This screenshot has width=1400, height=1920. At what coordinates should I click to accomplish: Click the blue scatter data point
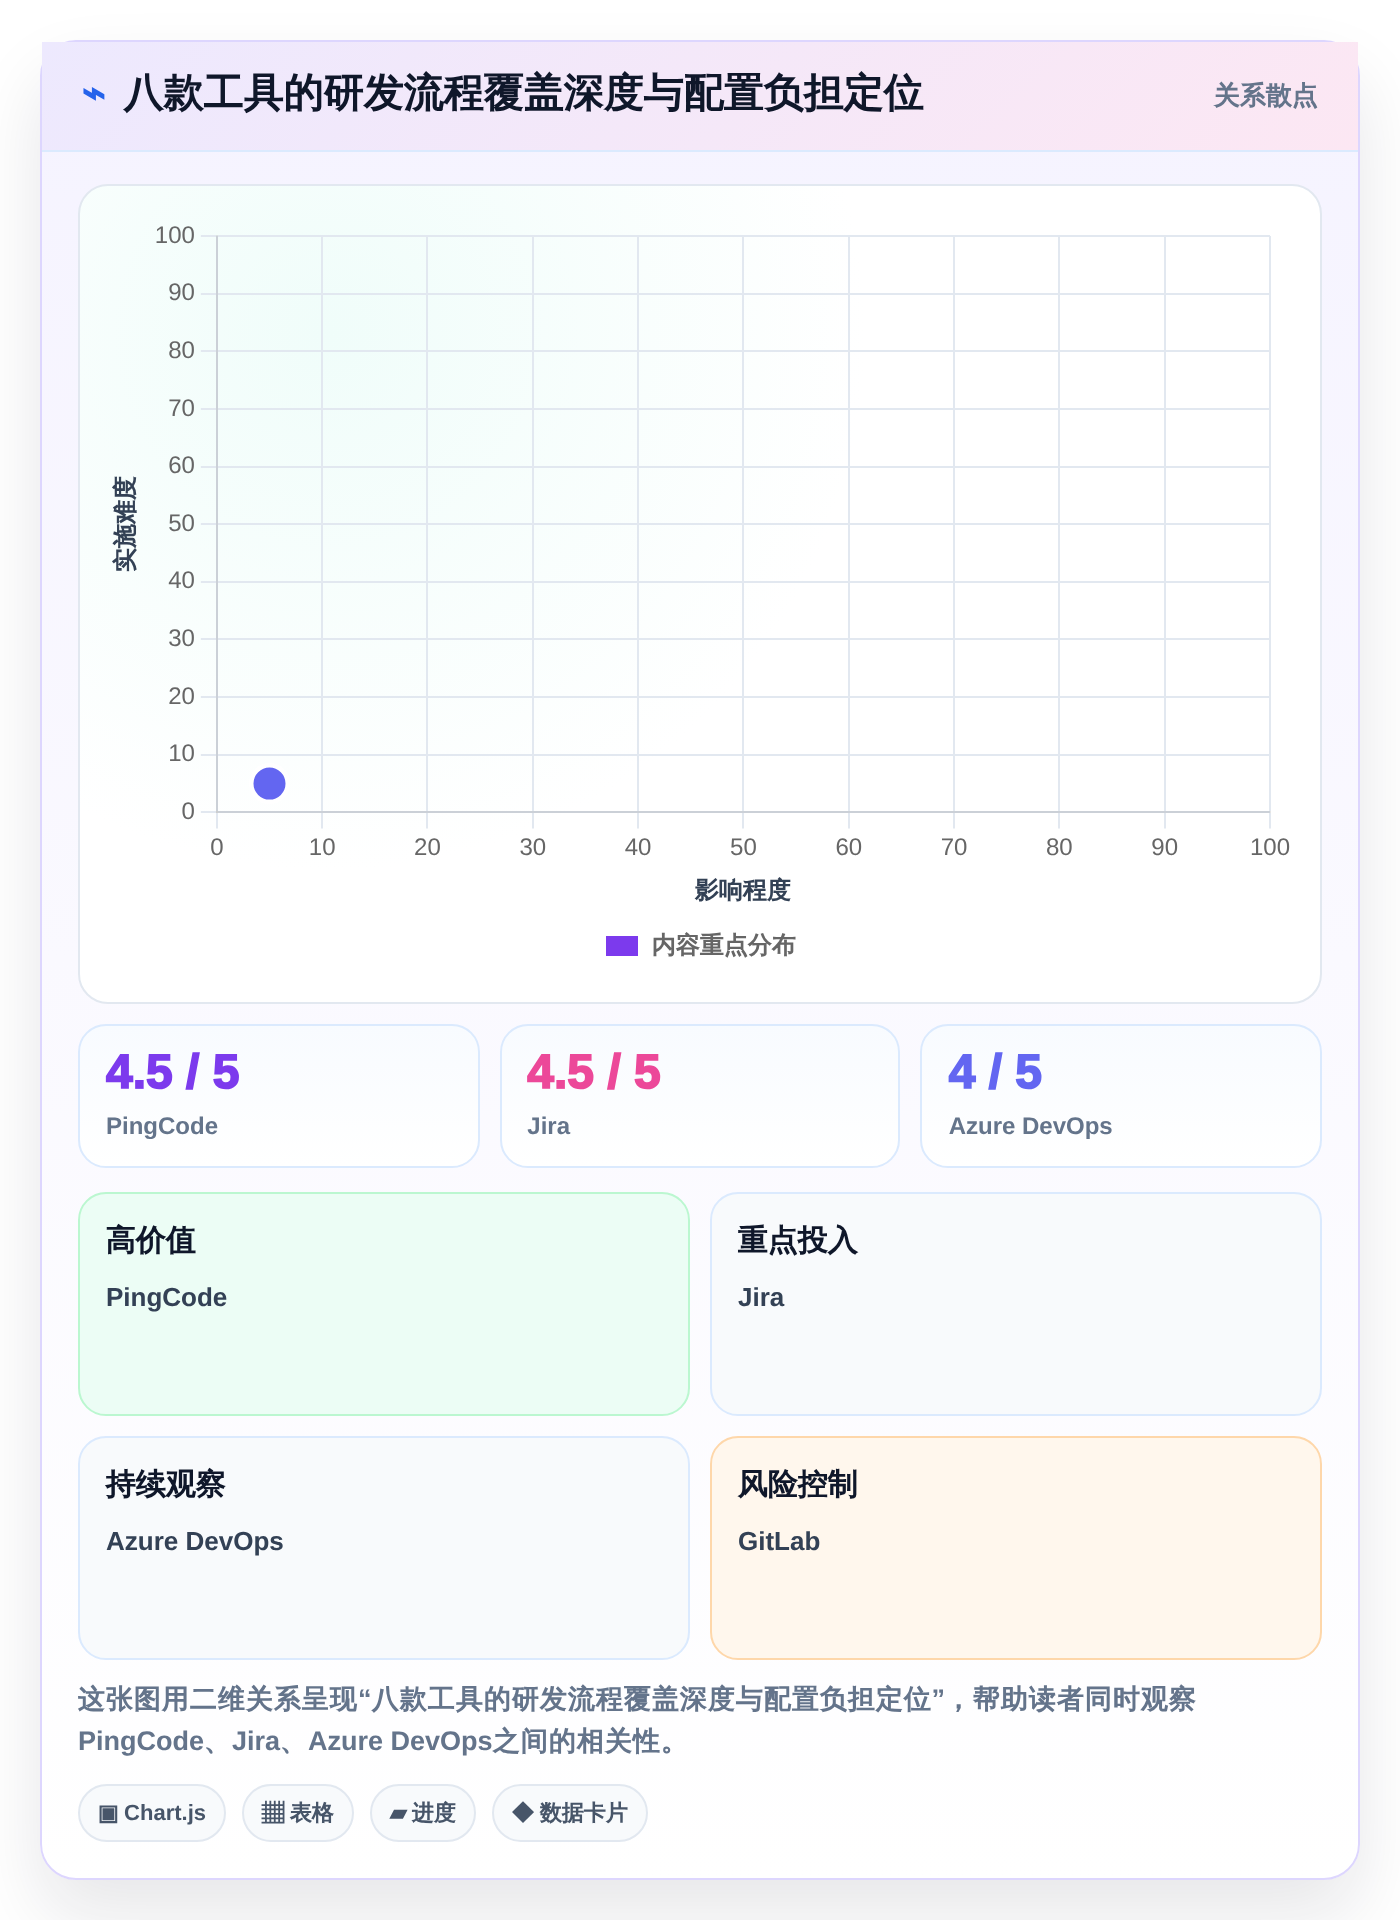point(269,783)
